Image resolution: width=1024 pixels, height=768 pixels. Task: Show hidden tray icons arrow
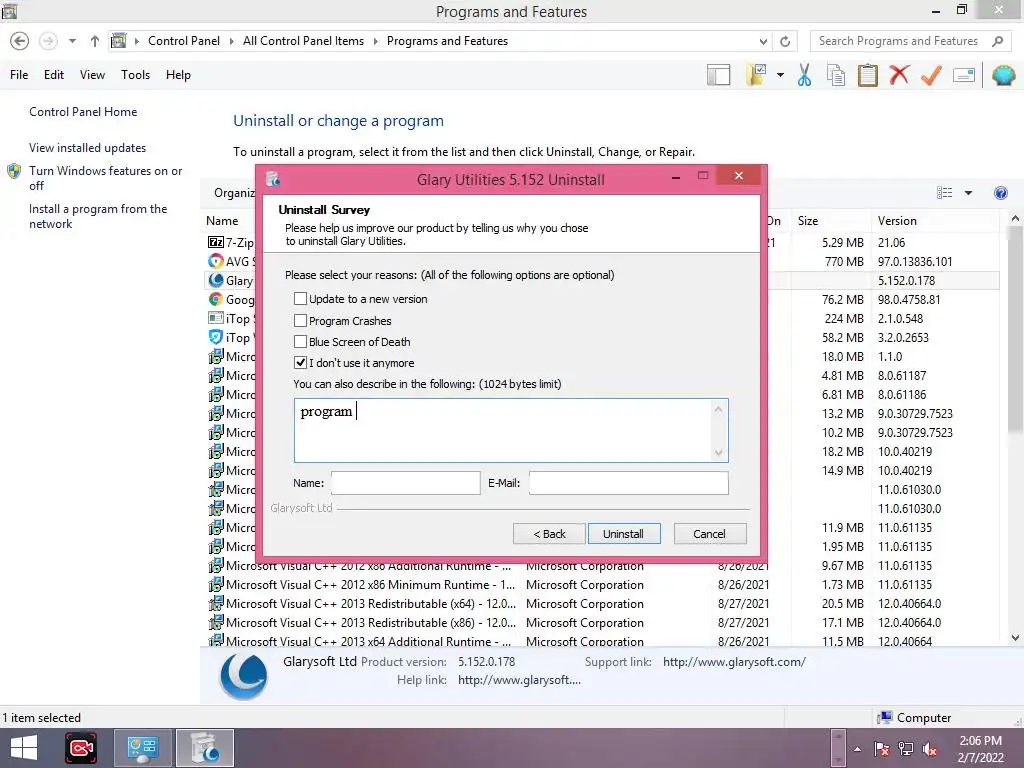tap(857, 749)
